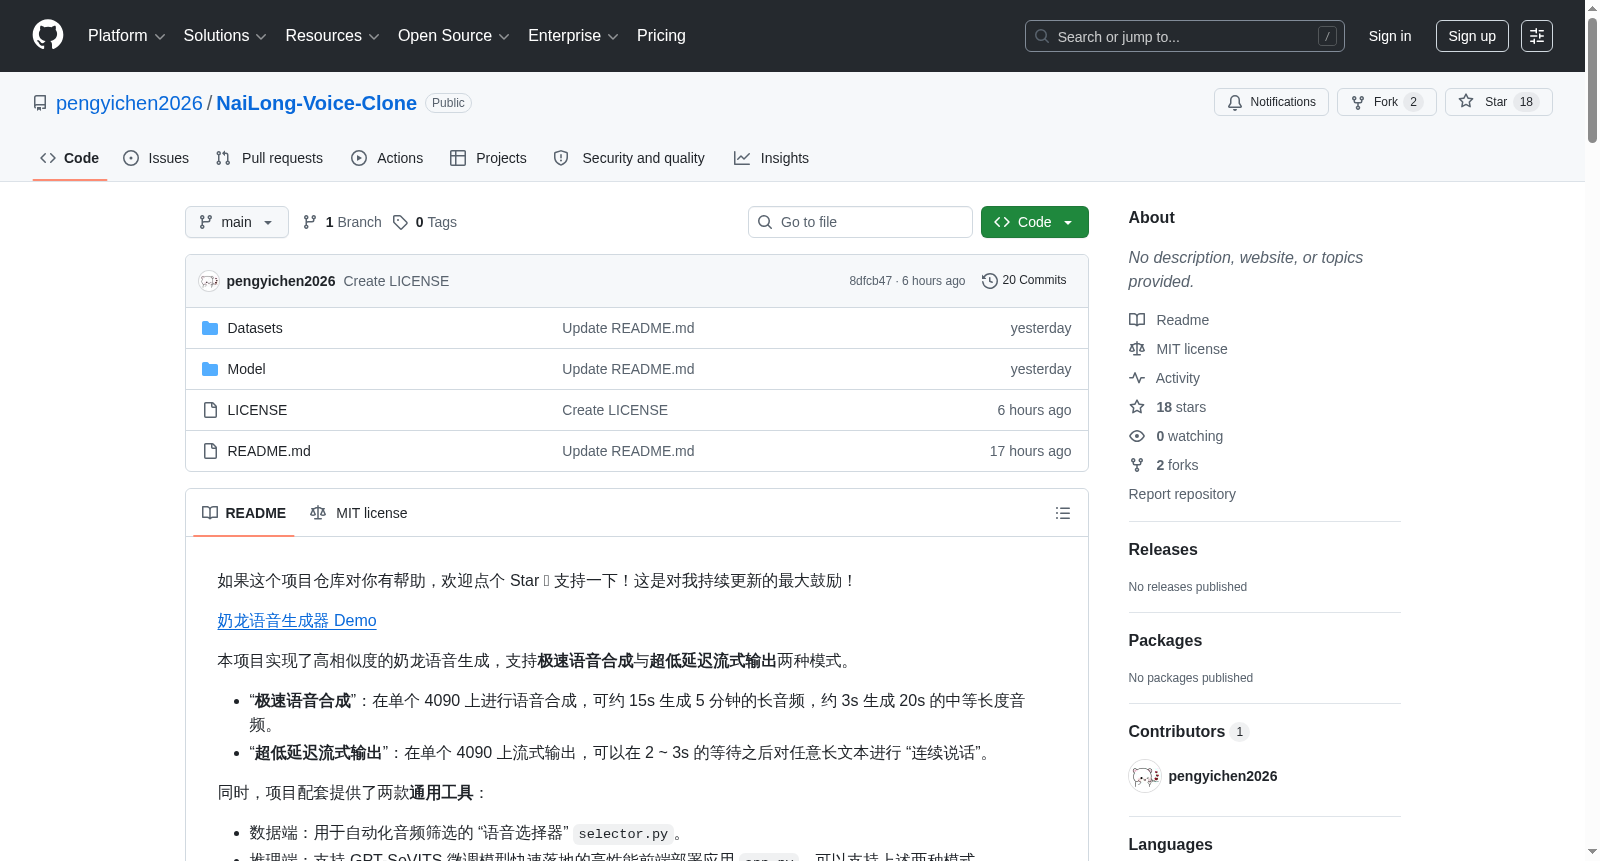This screenshot has height=861, width=1600.
Task: Click the stars icon in About
Action: tap(1137, 407)
